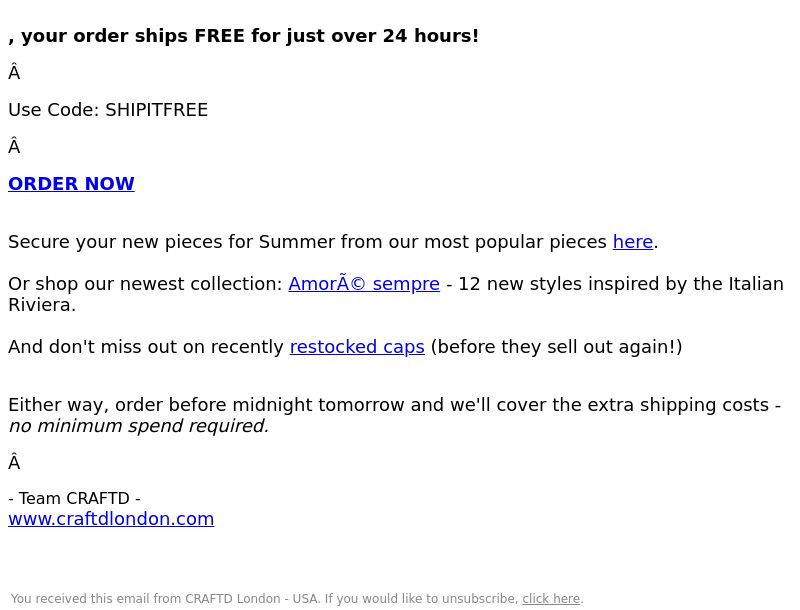This screenshot has width=800, height=610.
Task: Click the 'order ships FREE' headline
Action: [x=243, y=36]
